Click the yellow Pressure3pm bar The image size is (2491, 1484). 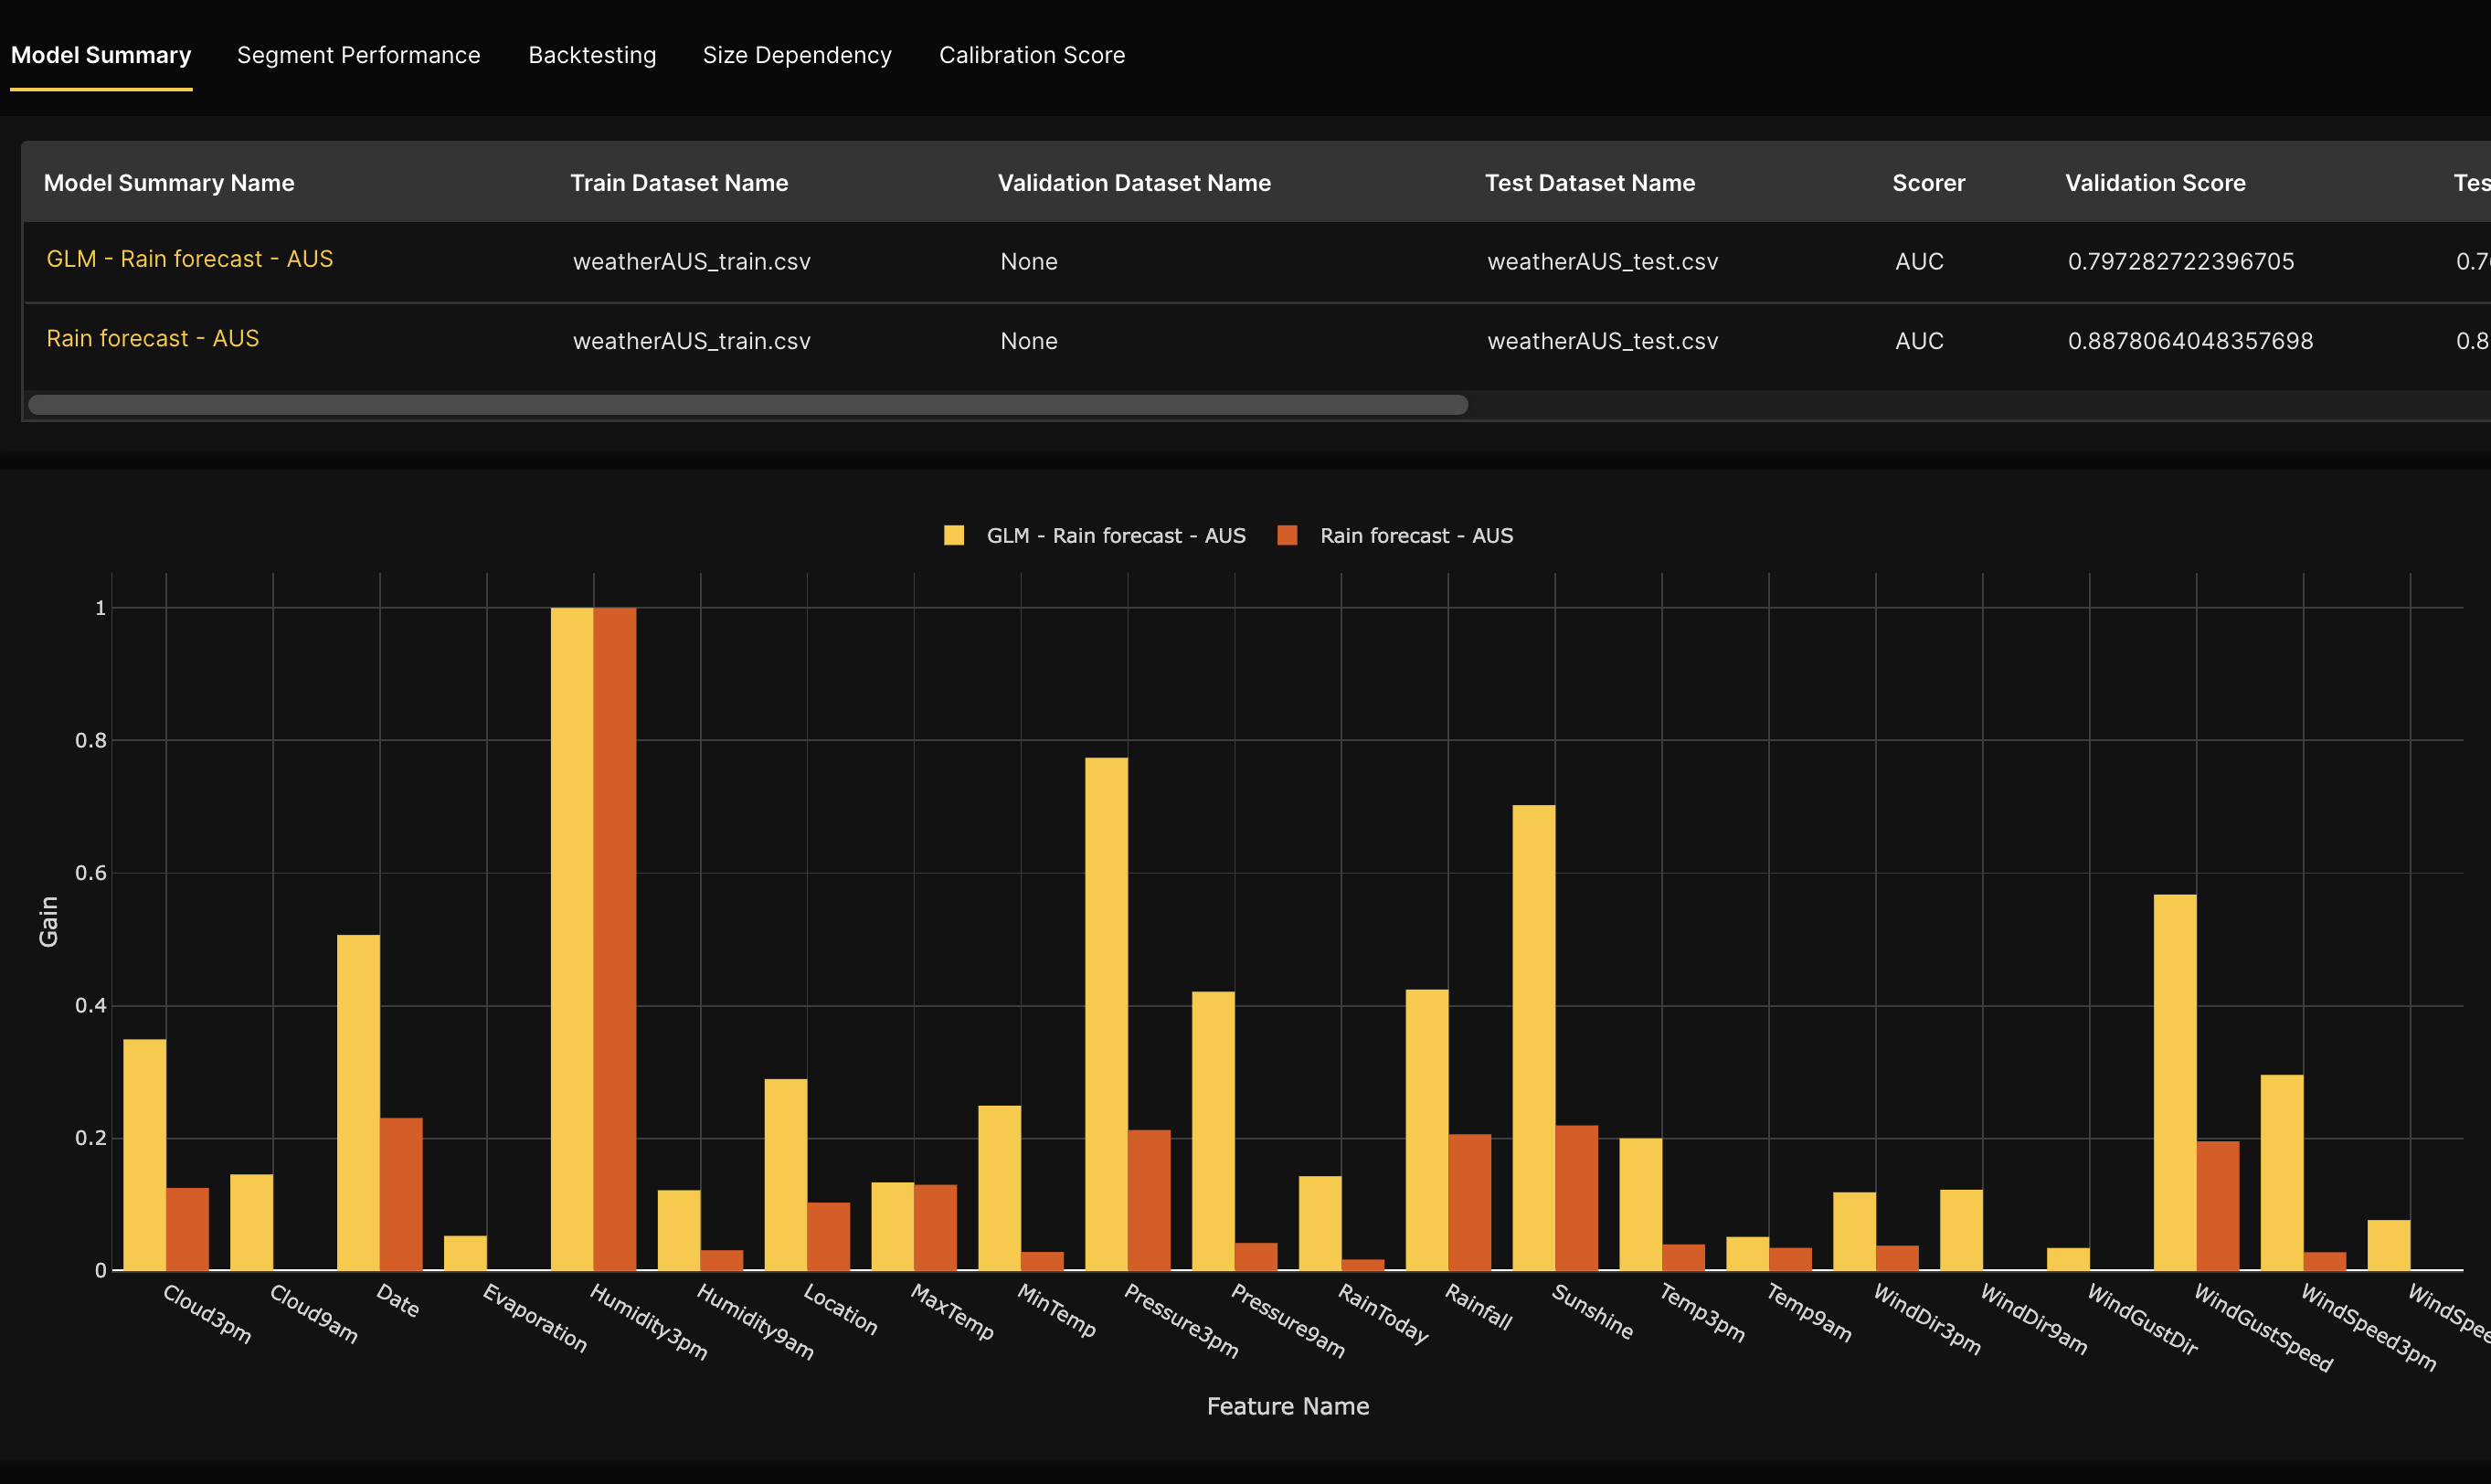click(x=1106, y=1015)
